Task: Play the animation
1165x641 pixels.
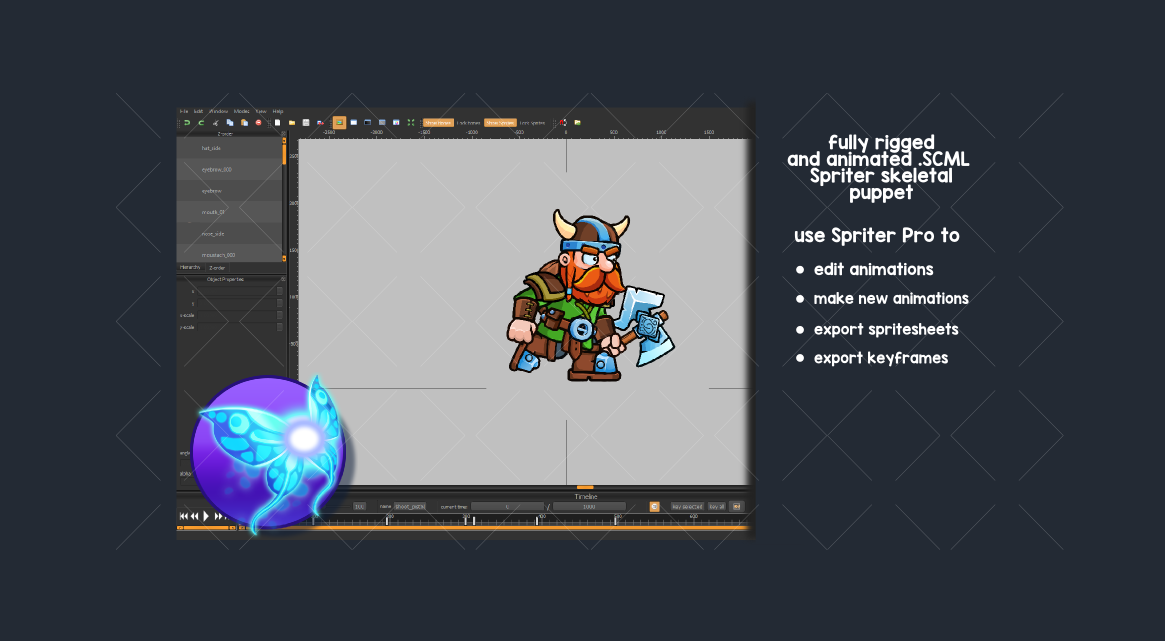Action: (x=206, y=515)
